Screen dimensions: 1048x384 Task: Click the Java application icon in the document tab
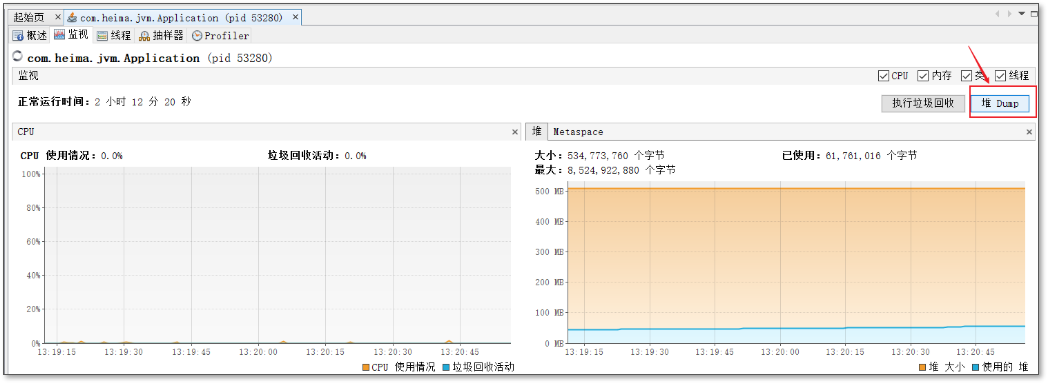click(x=72, y=17)
